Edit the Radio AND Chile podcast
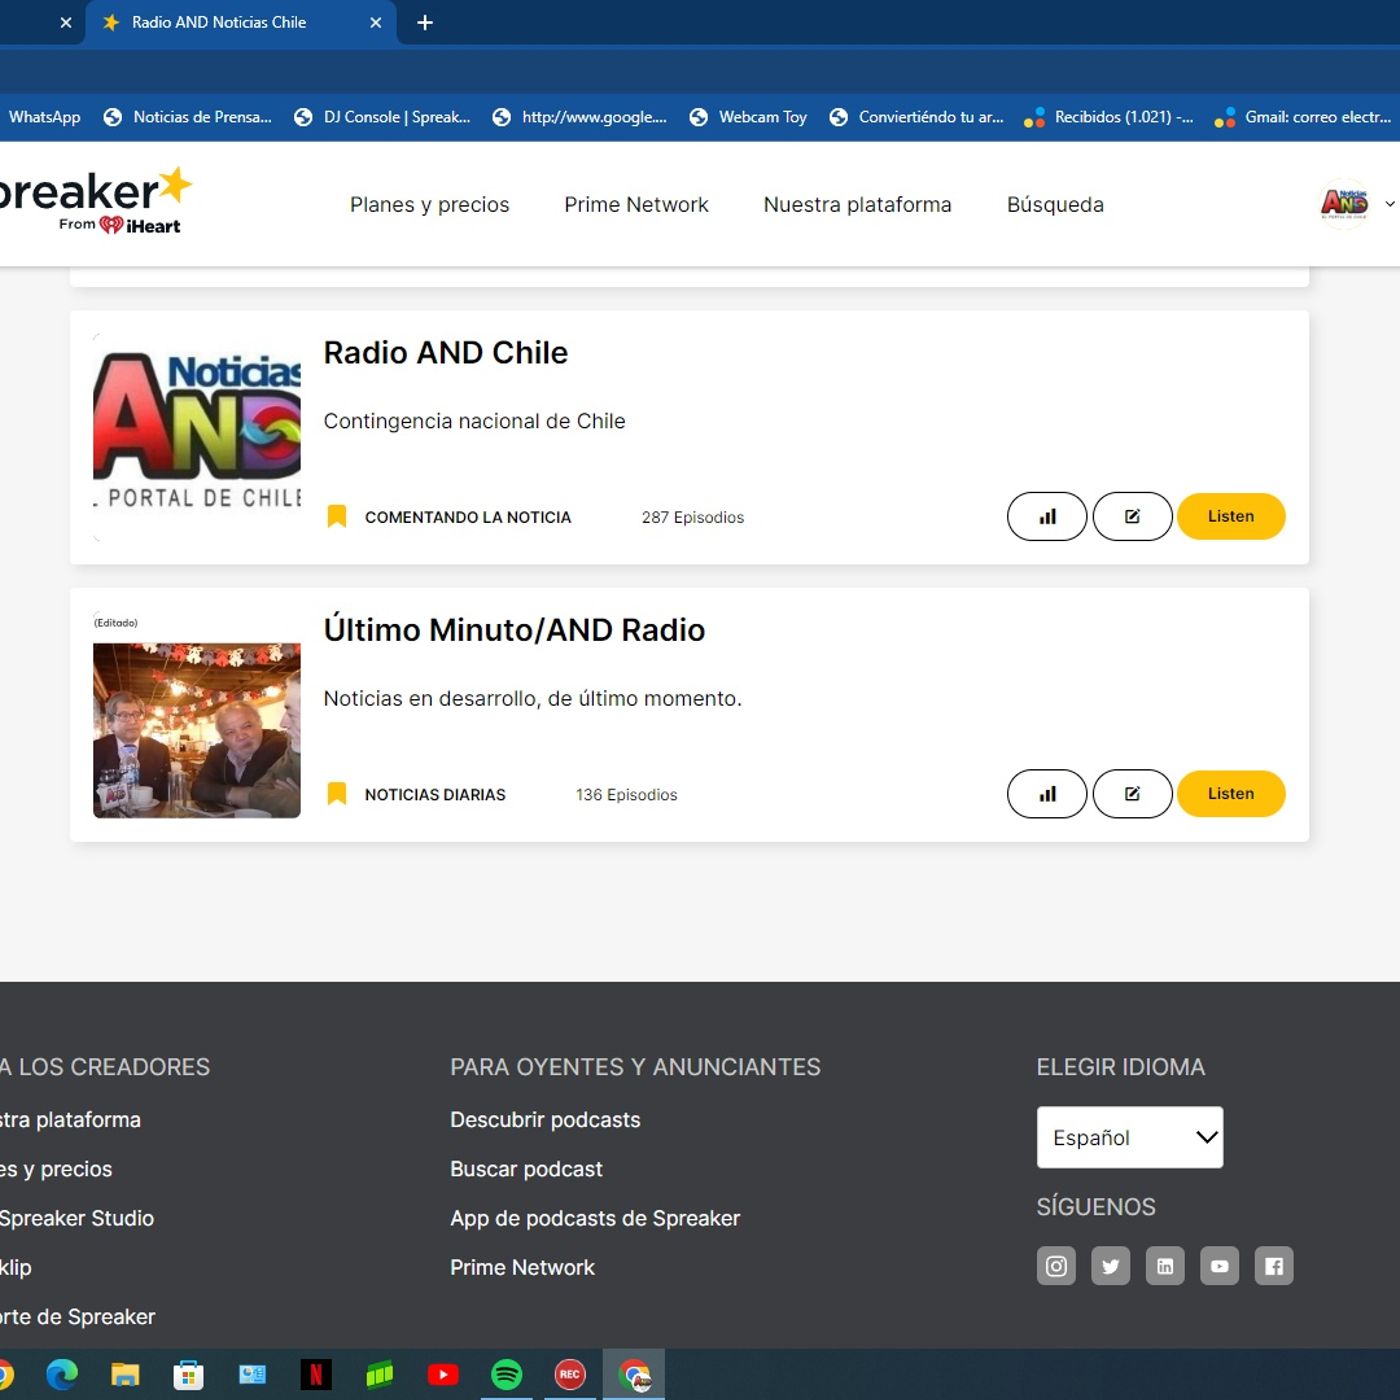Image resolution: width=1400 pixels, height=1400 pixels. (x=1132, y=516)
